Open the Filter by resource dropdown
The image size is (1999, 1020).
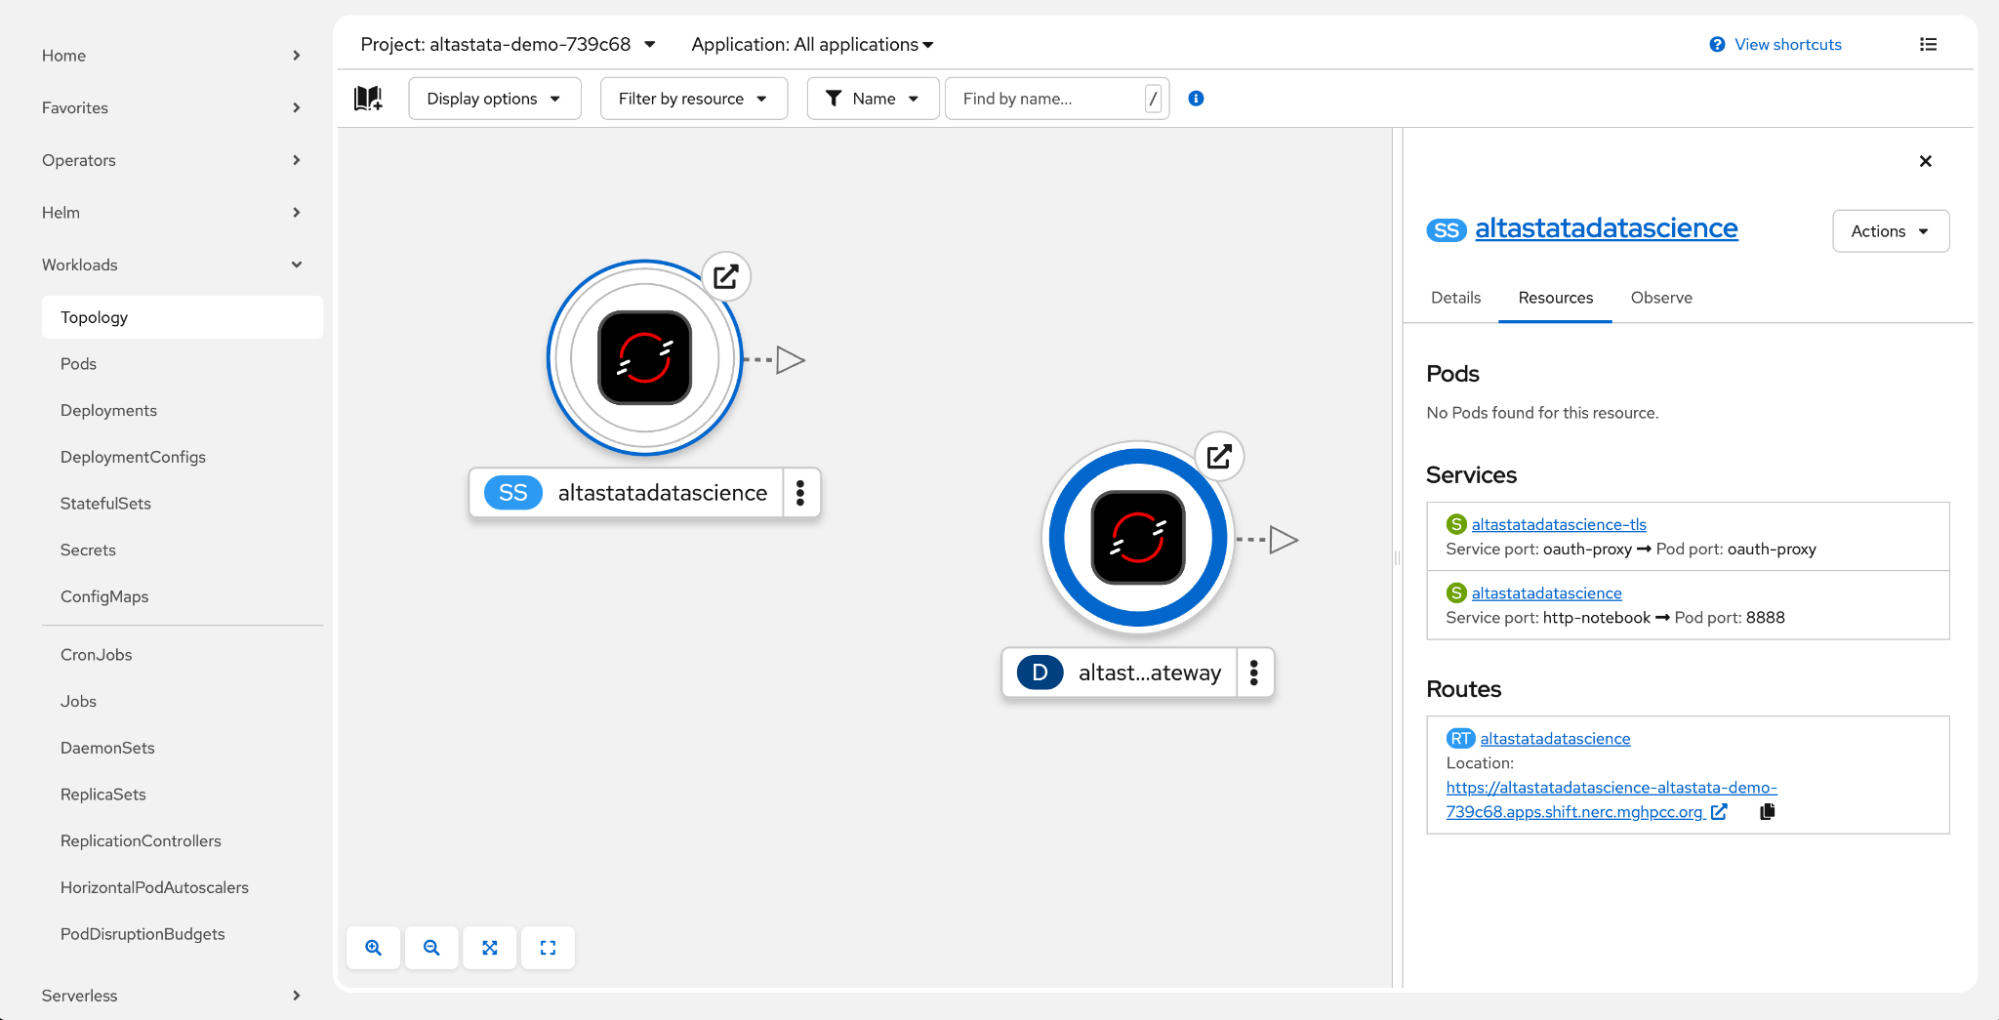click(x=693, y=98)
